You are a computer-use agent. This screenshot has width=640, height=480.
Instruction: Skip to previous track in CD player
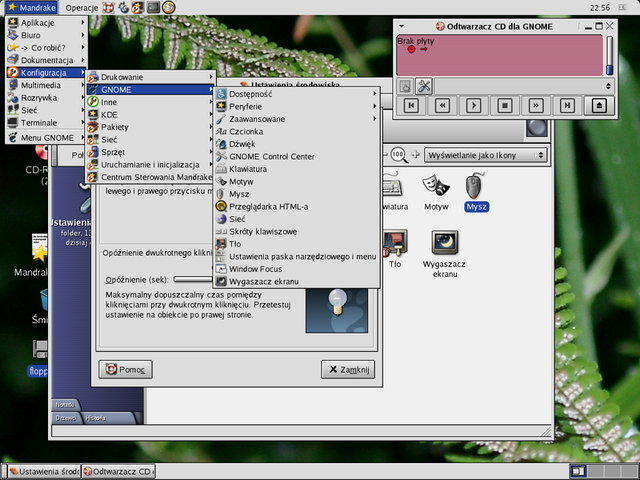pos(411,106)
